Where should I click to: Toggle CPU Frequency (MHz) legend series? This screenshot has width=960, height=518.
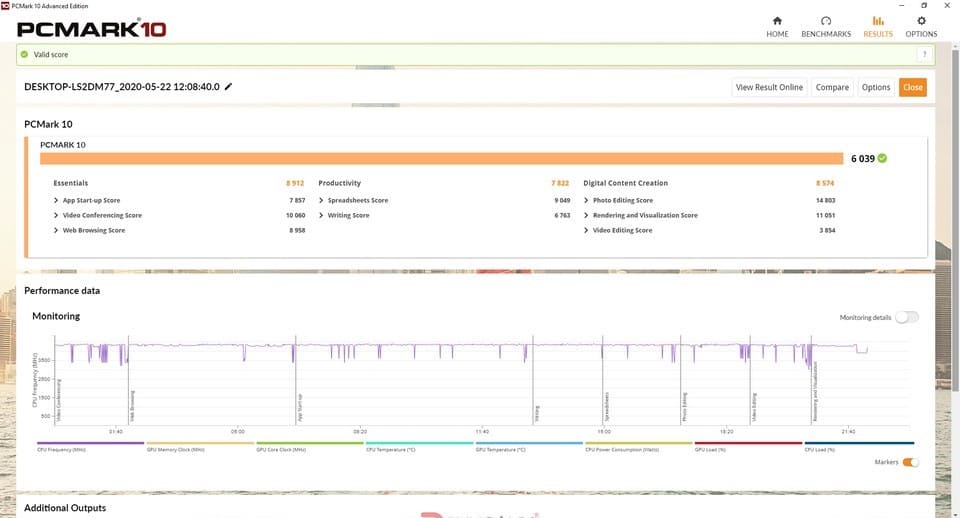(90, 446)
